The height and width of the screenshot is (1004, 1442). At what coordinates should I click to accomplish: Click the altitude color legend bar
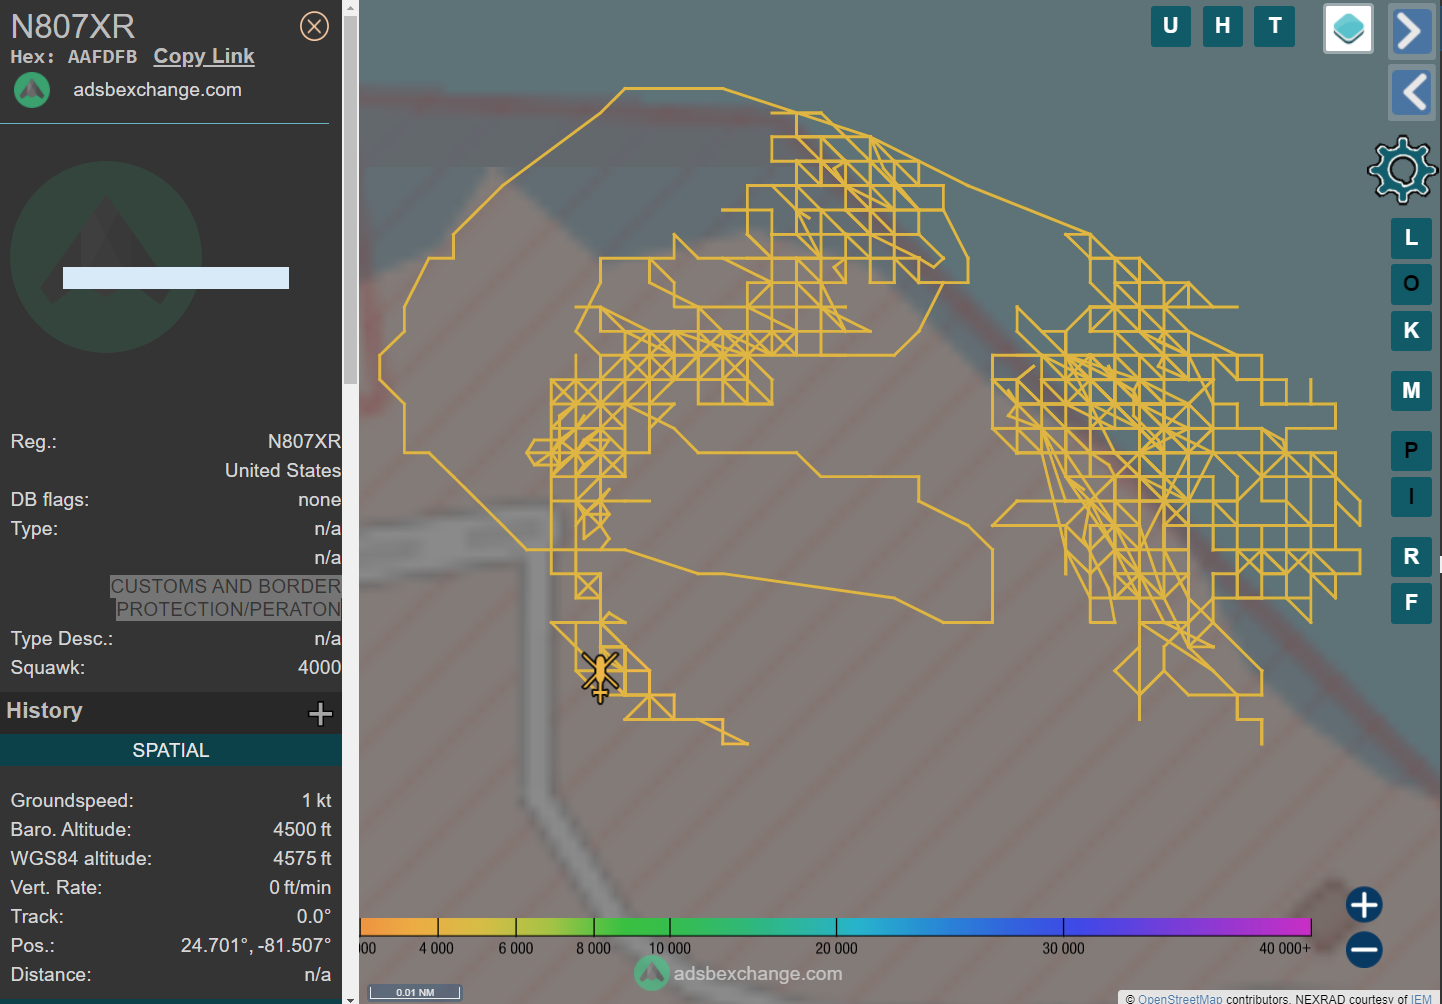tap(835, 927)
